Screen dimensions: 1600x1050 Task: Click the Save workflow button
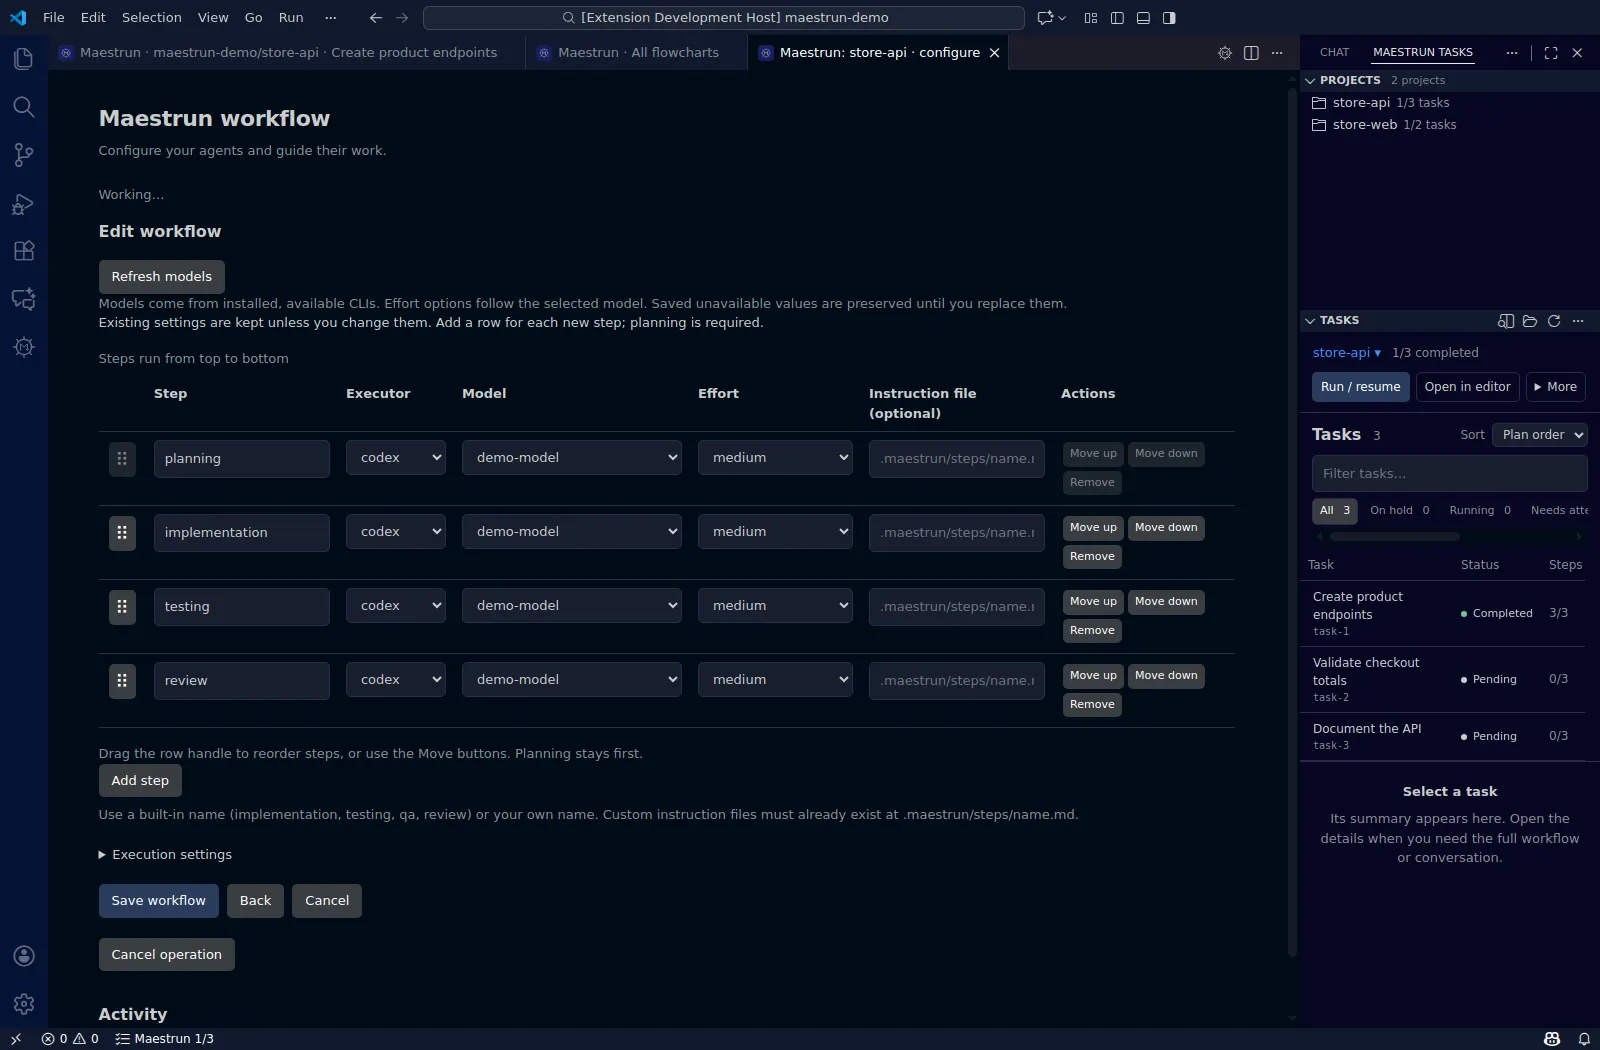tap(158, 901)
